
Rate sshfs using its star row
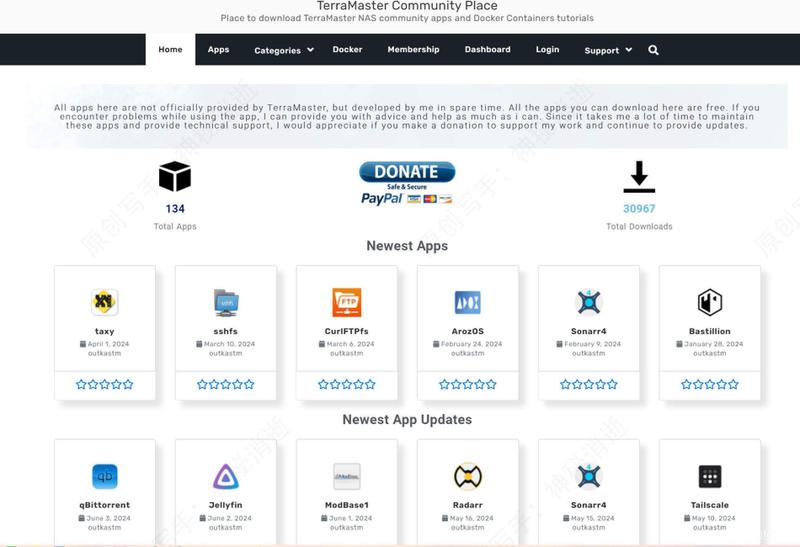click(226, 384)
